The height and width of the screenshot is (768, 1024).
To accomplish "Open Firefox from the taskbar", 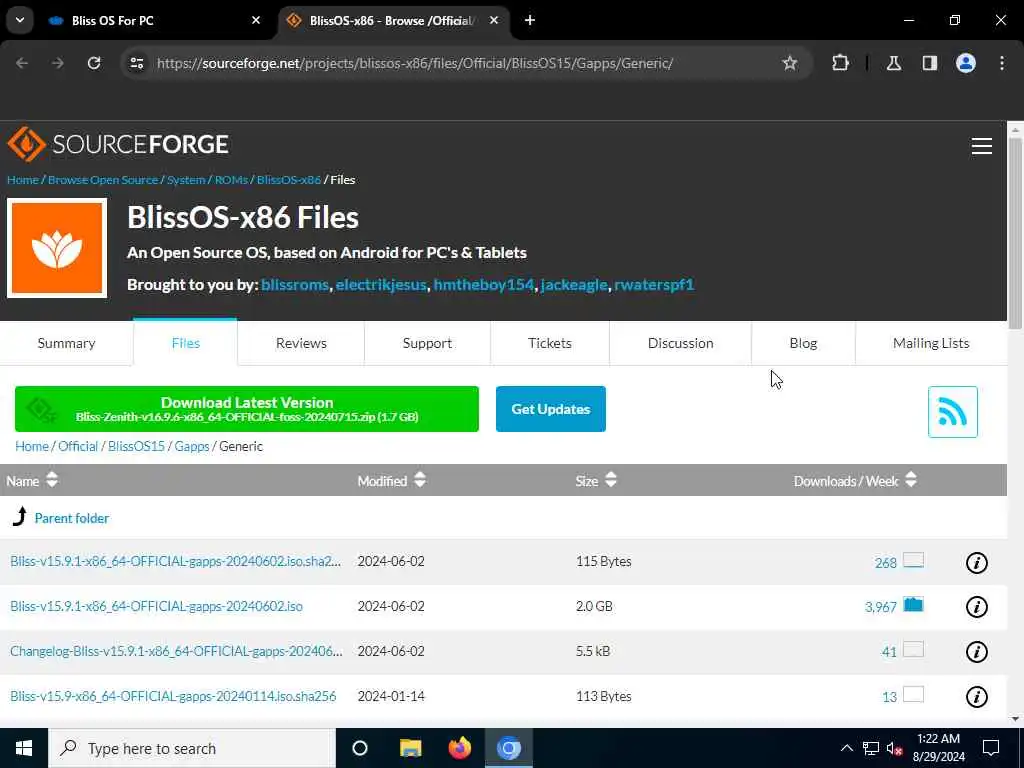I will (x=460, y=748).
